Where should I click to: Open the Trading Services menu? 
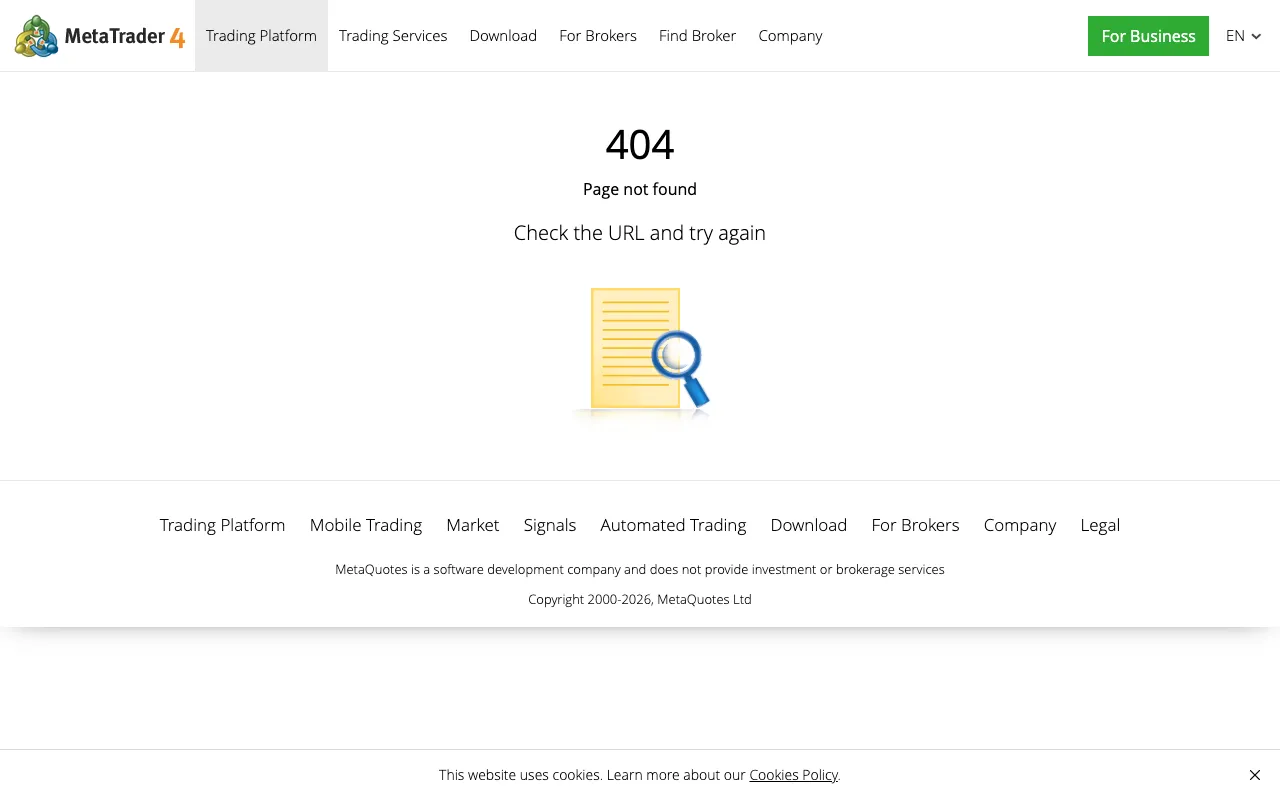pyautogui.click(x=393, y=35)
